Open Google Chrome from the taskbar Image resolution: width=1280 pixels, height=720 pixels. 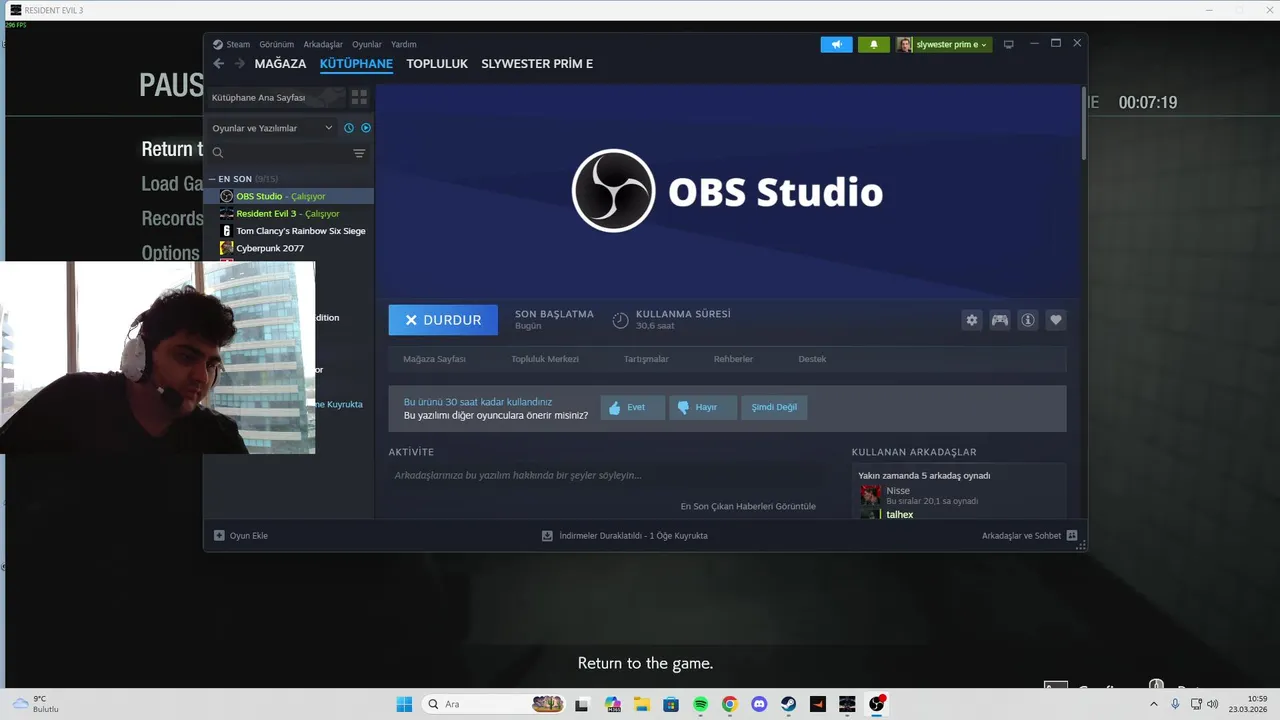coord(730,704)
